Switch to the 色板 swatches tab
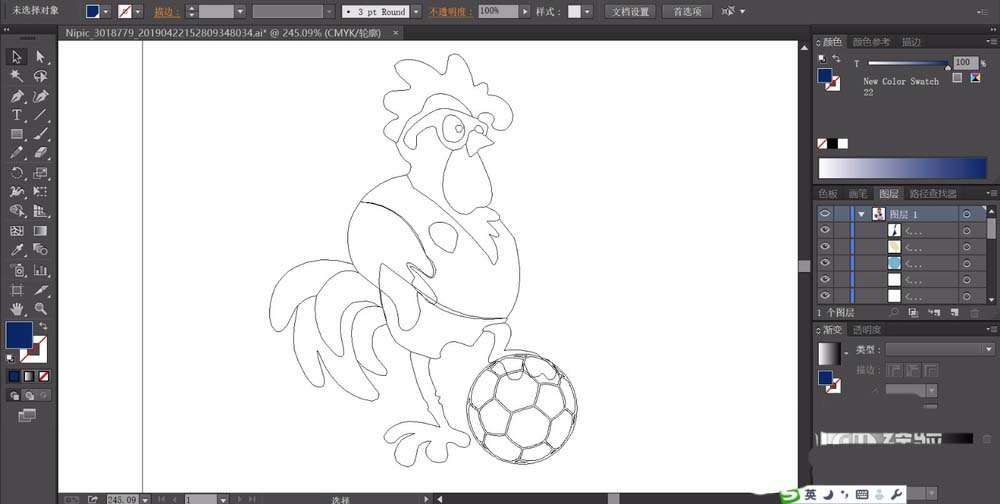 pyautogui.click(x=828, y=193)
